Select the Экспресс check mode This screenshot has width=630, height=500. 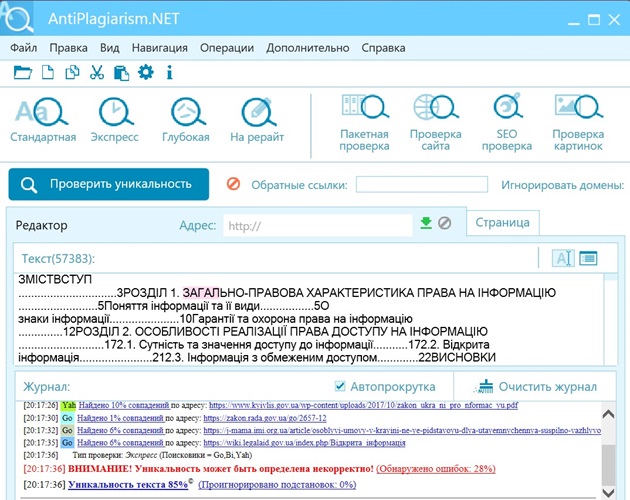coord(115,120)
